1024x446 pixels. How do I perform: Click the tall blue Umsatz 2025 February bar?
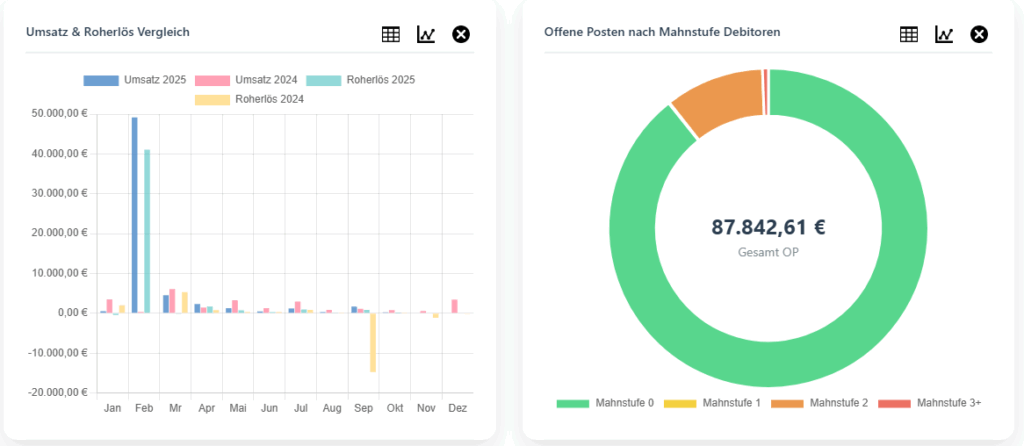pyautogui.click(x=135, y=215)
